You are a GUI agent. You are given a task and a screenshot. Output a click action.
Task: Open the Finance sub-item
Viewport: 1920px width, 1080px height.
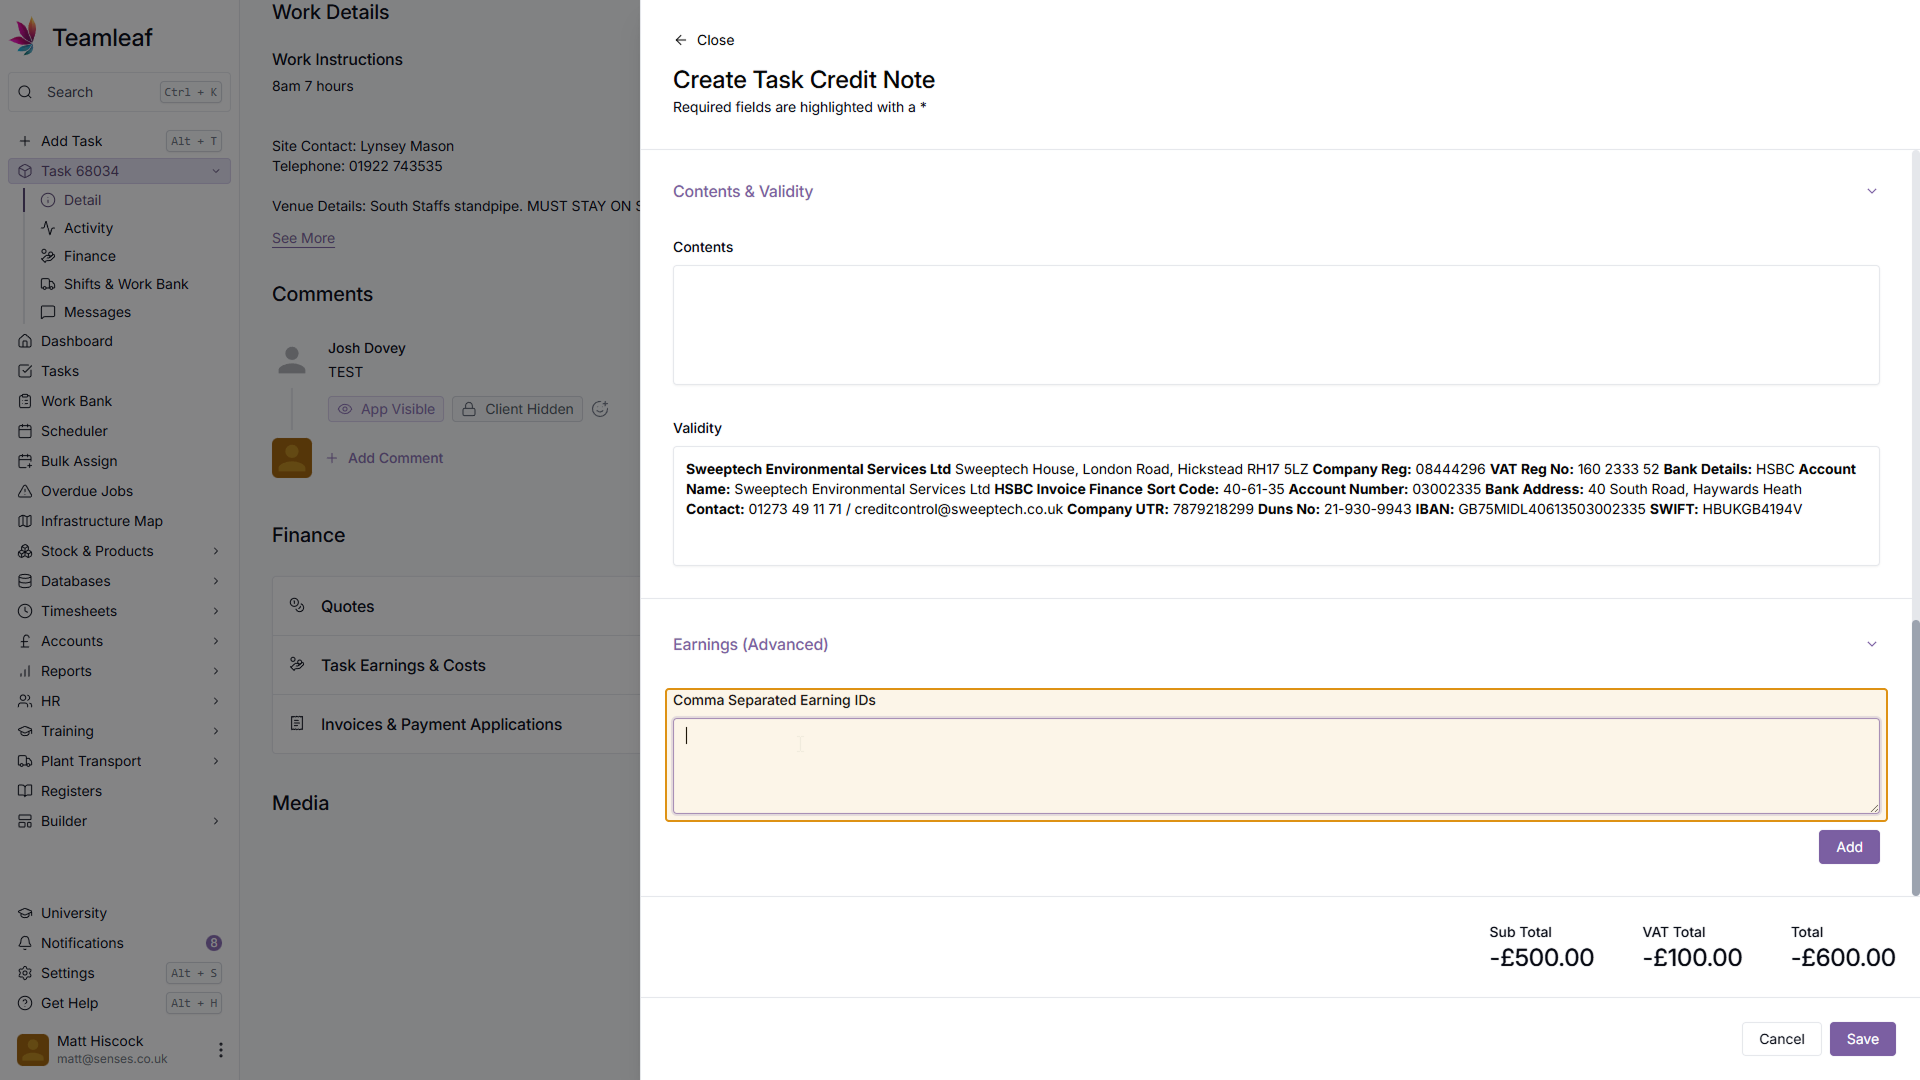tap(89, 256)
